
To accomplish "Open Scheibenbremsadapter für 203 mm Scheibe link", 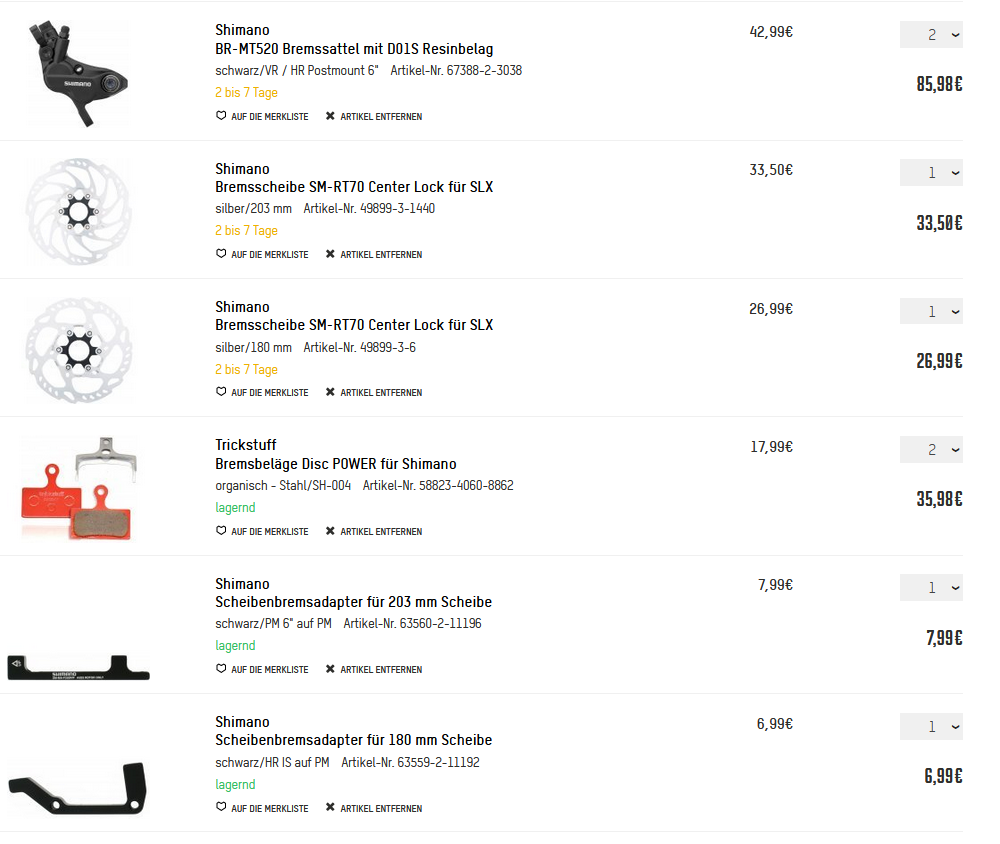I will tap(353, 602).
